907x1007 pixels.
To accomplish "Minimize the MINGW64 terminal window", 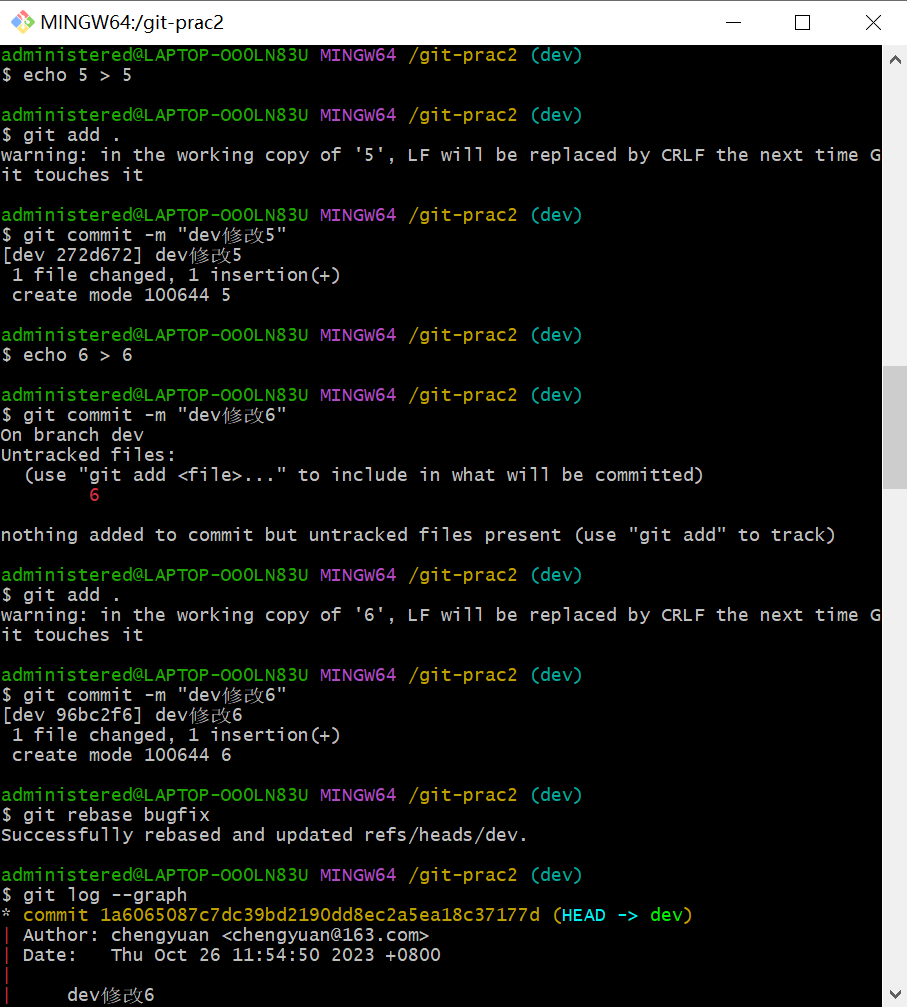I will pos(734,22).
